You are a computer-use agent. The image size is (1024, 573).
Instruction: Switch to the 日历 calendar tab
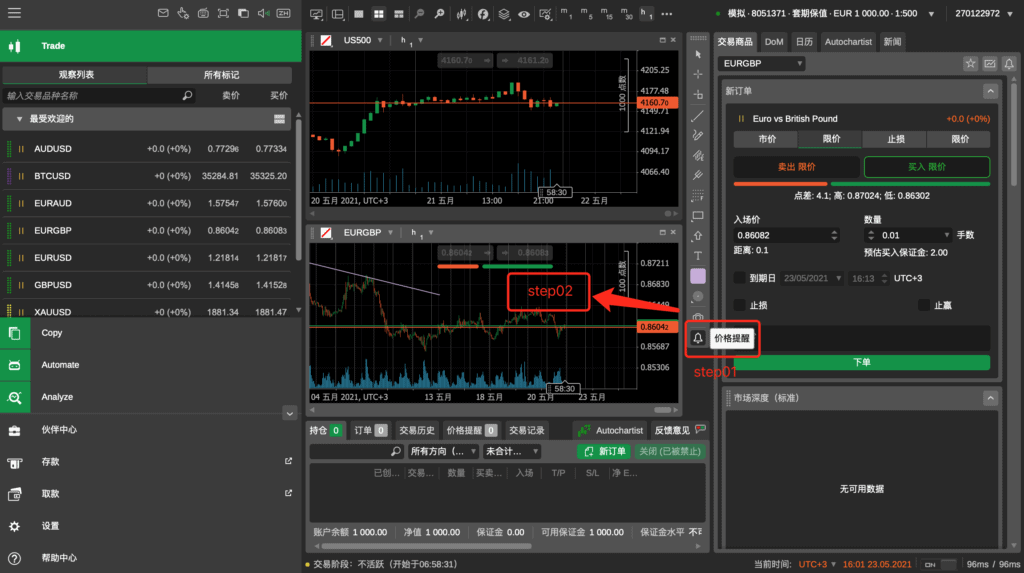point(804,42)
